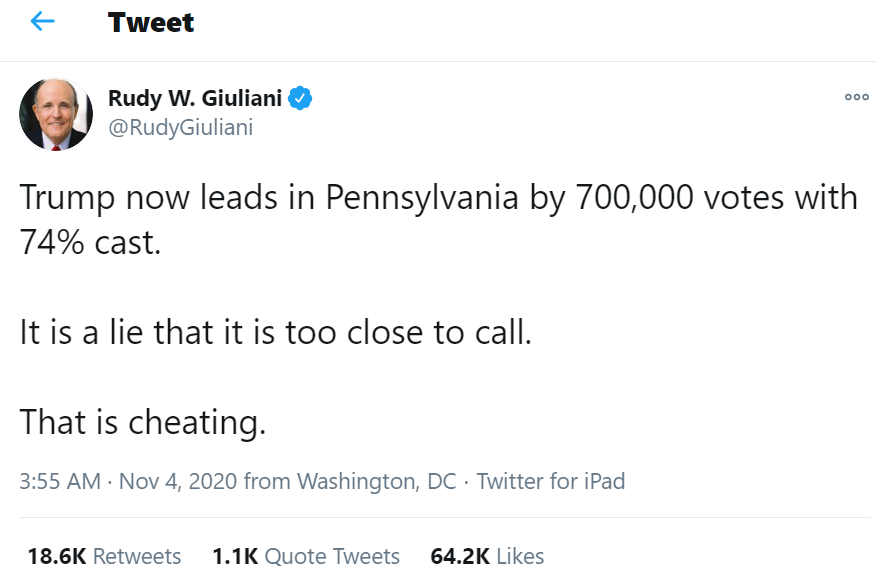Viewport: 877px width, 578px height.
Task: Select the "74% cast." text line
Action: [91, 243]
